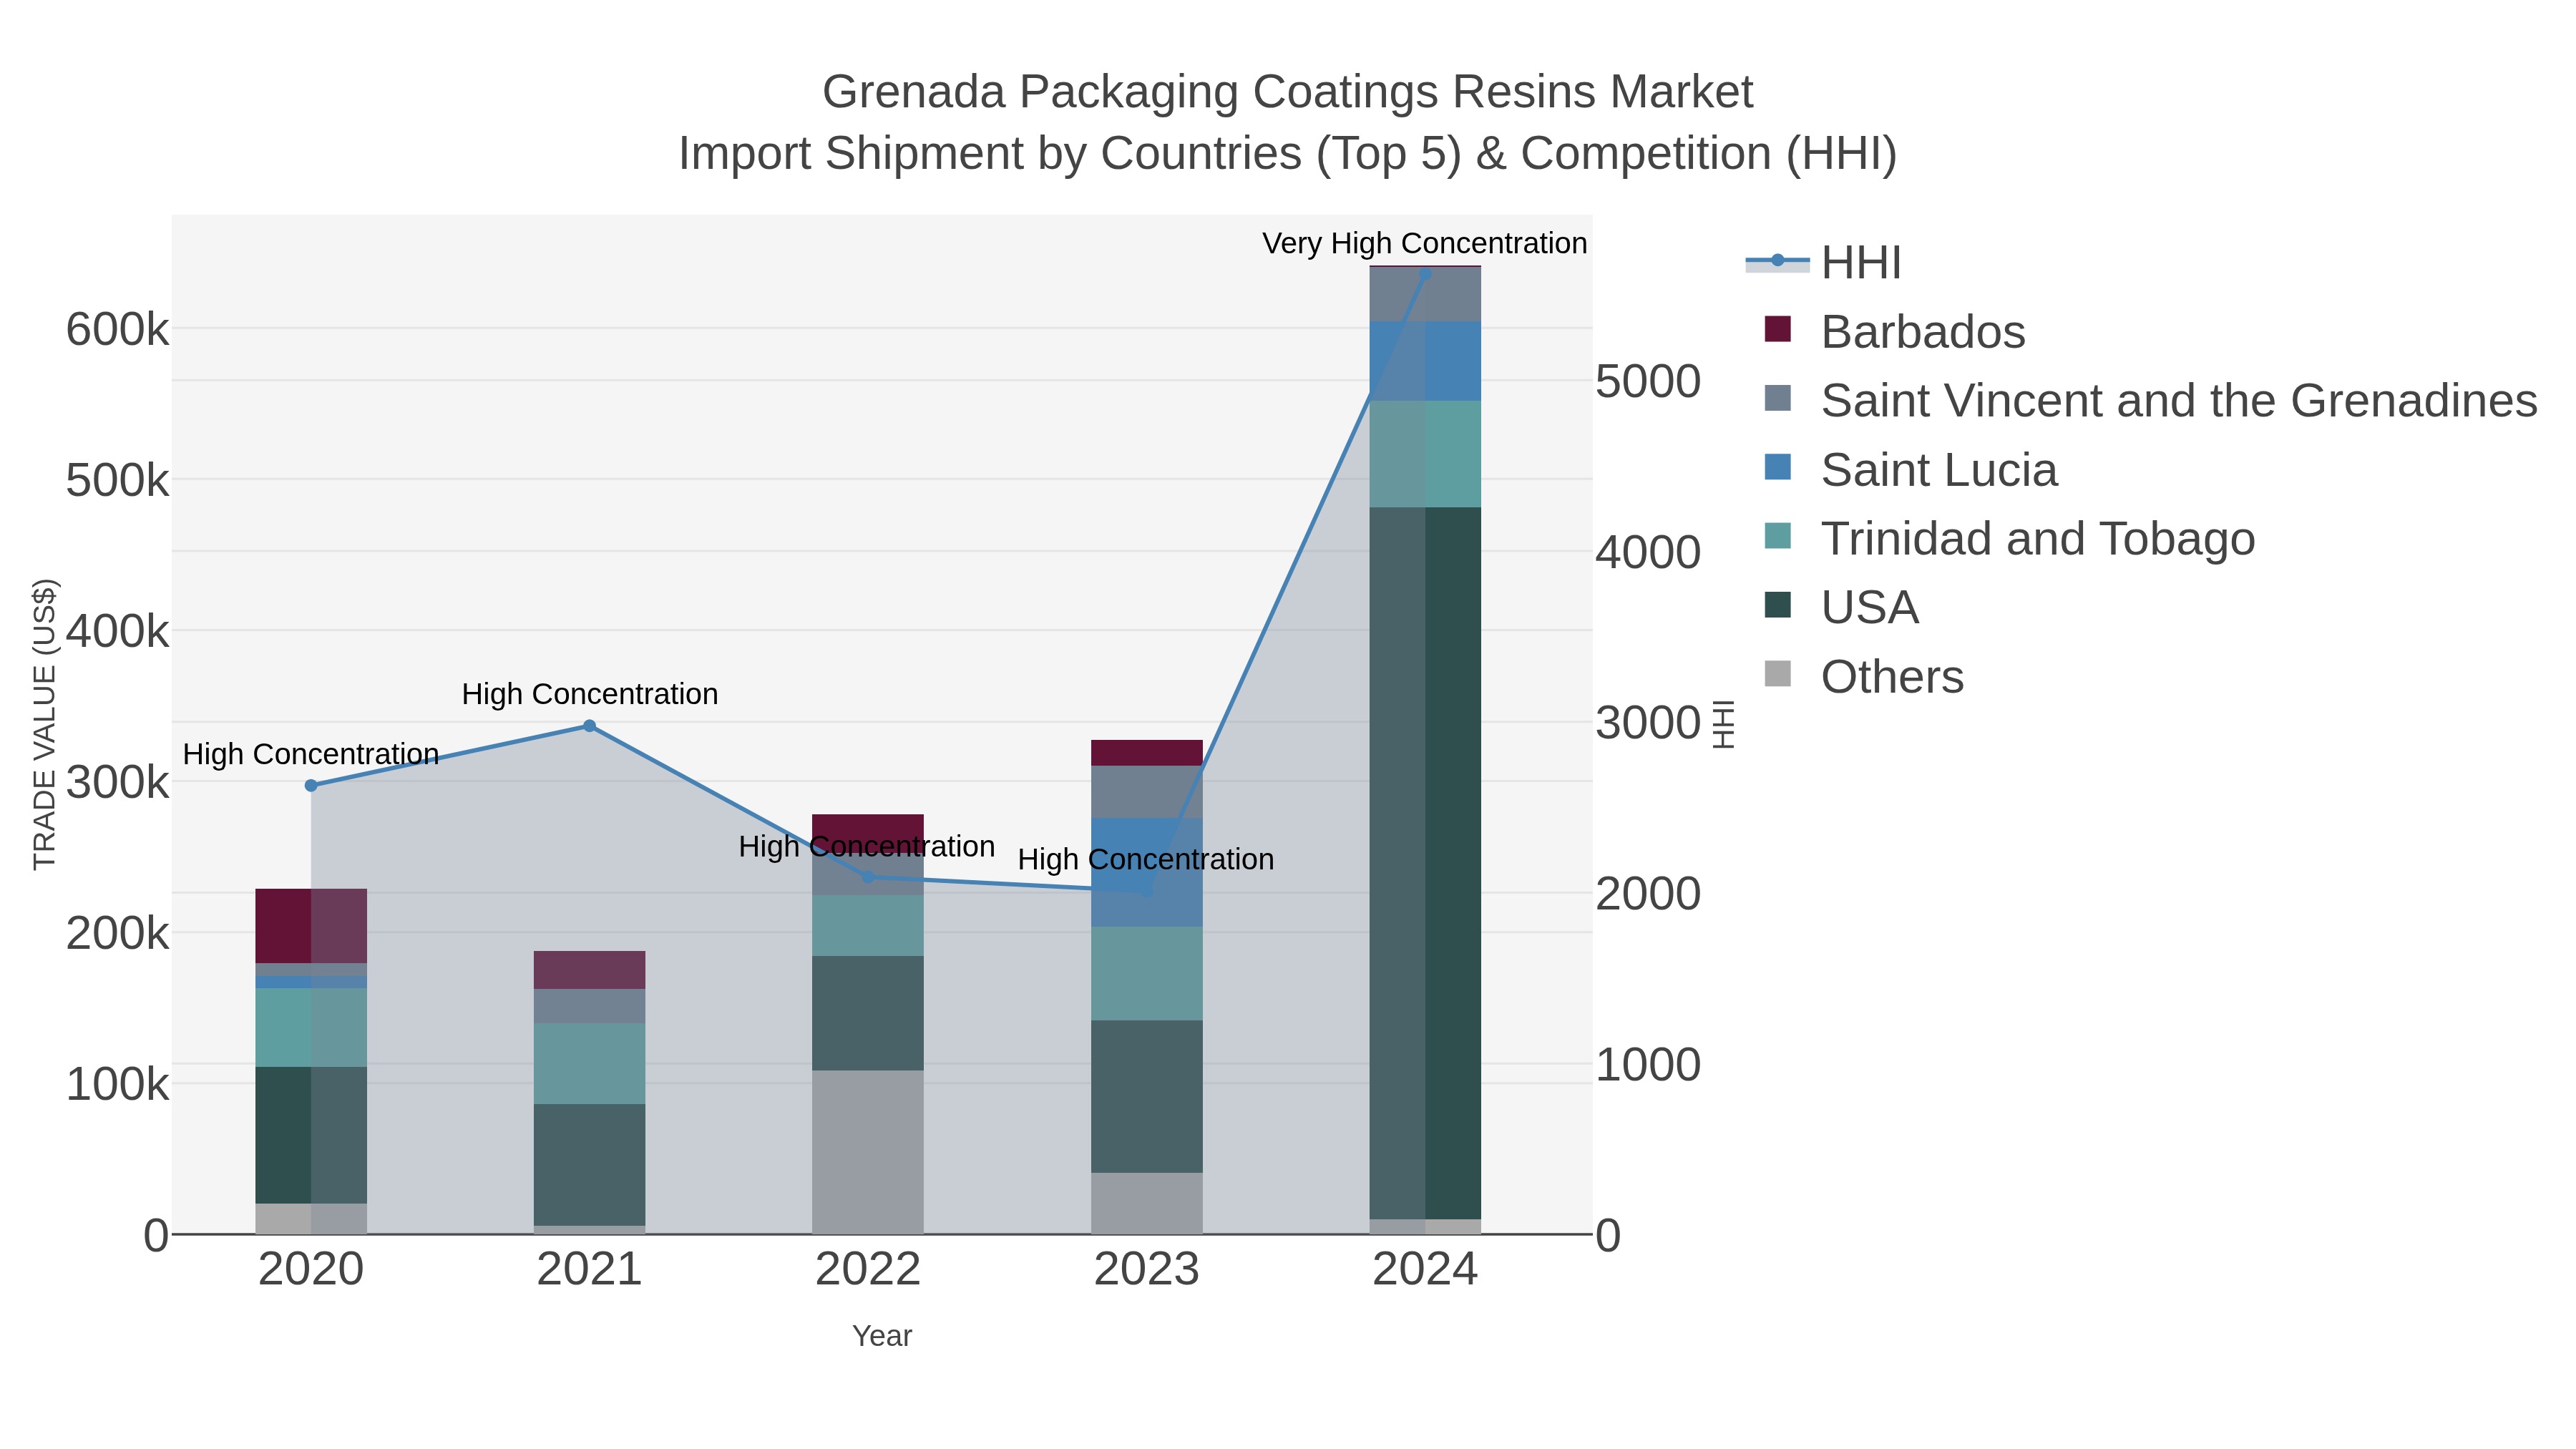Click the Others gray legend swatch
This screenshot has width=2576, height=1449.
click(x=1778, y=674)
